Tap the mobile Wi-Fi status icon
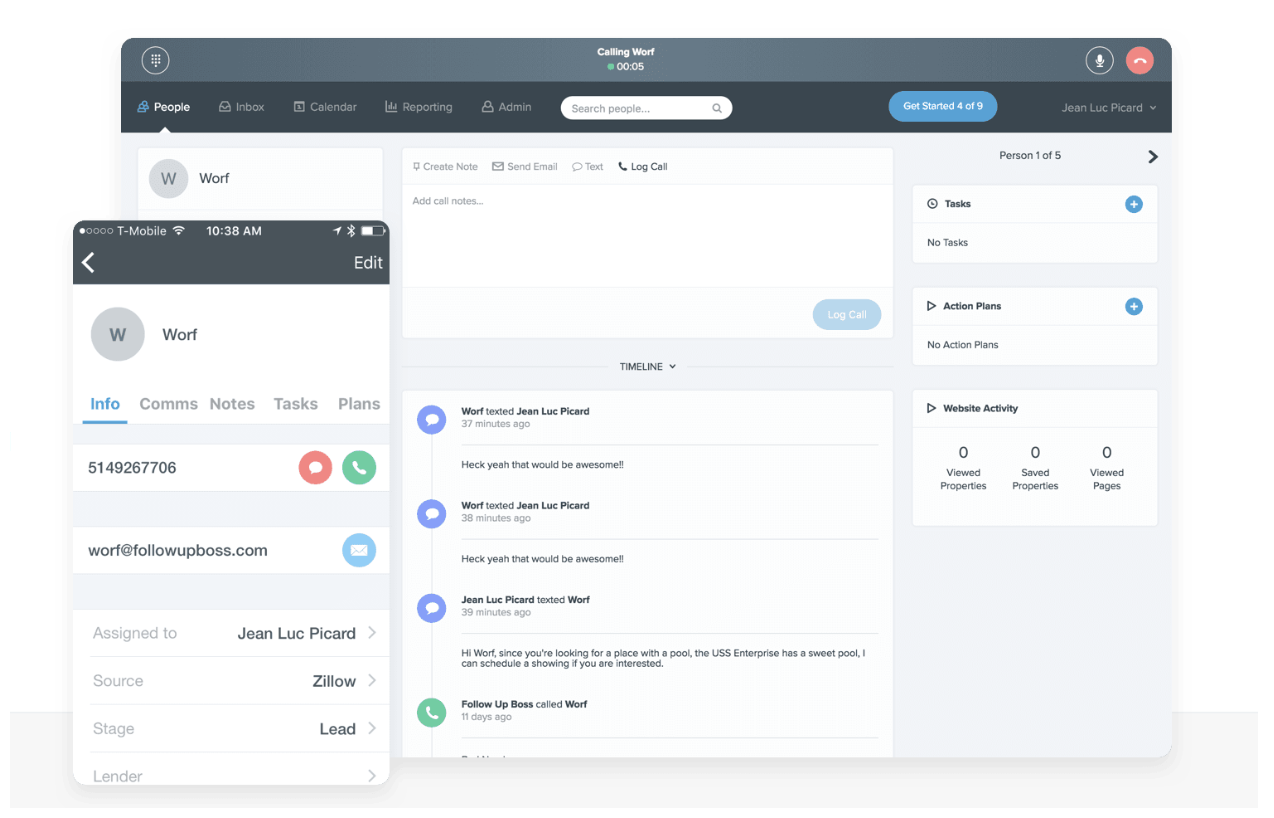Viewport: 1274px width, 818px height. pyautogui.click(x=179, y=231)
